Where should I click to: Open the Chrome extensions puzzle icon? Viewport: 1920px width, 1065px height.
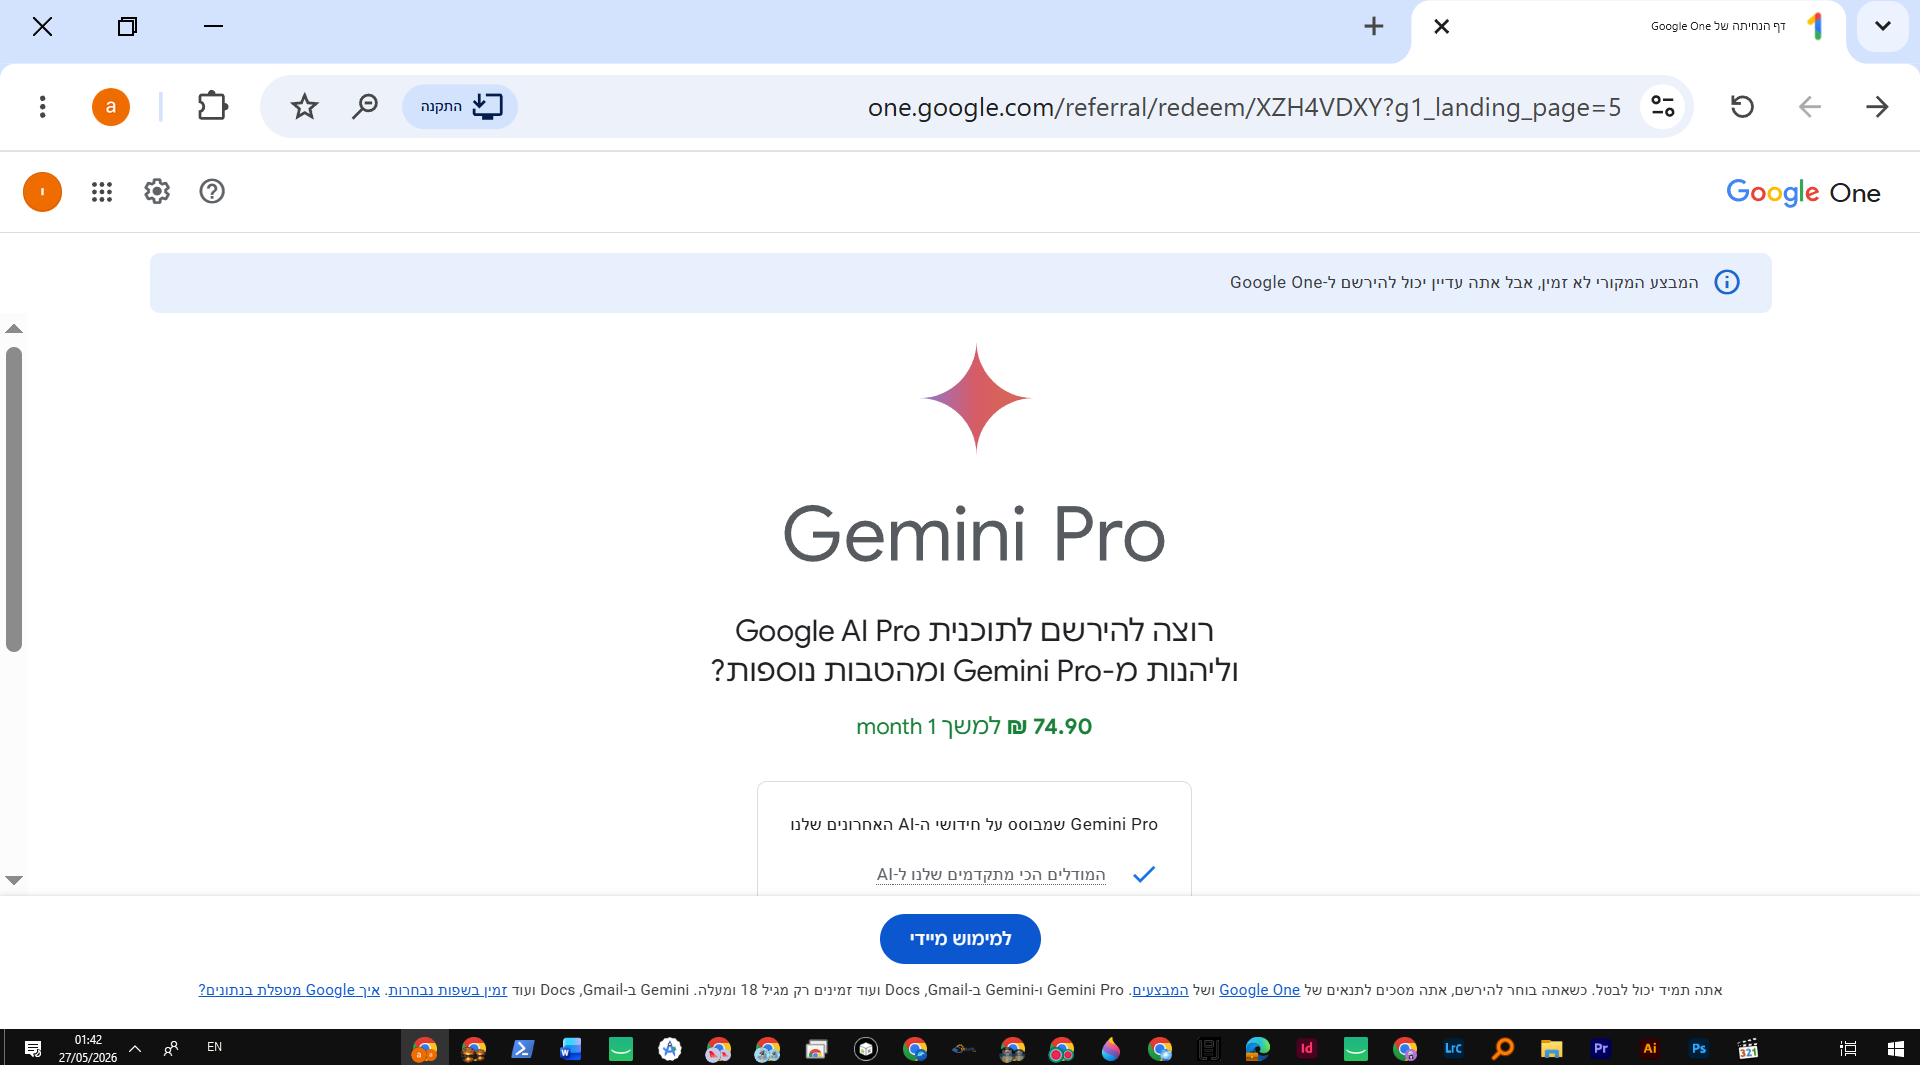(213, 107)
